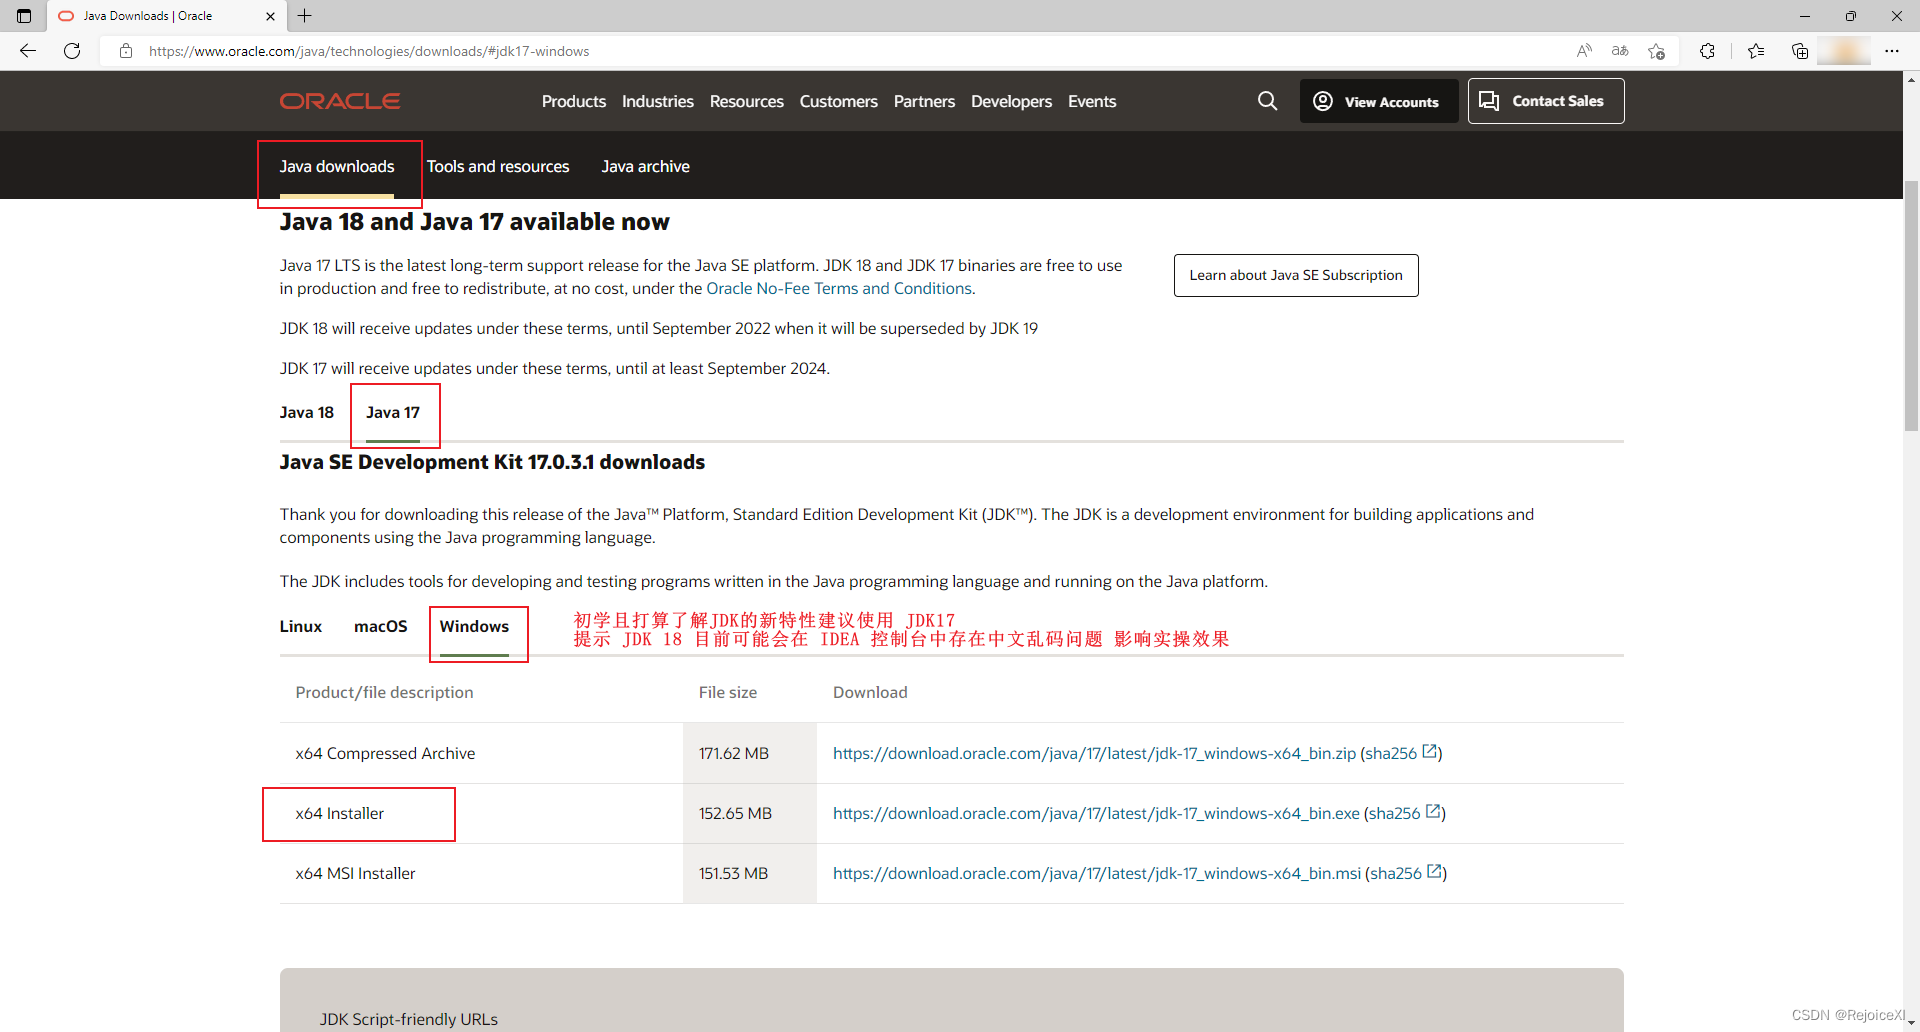Screen dimensions: 1920x1032
Task: Download the jdk-17 windows x64 msi link
Action: (x=1097, y=873)
